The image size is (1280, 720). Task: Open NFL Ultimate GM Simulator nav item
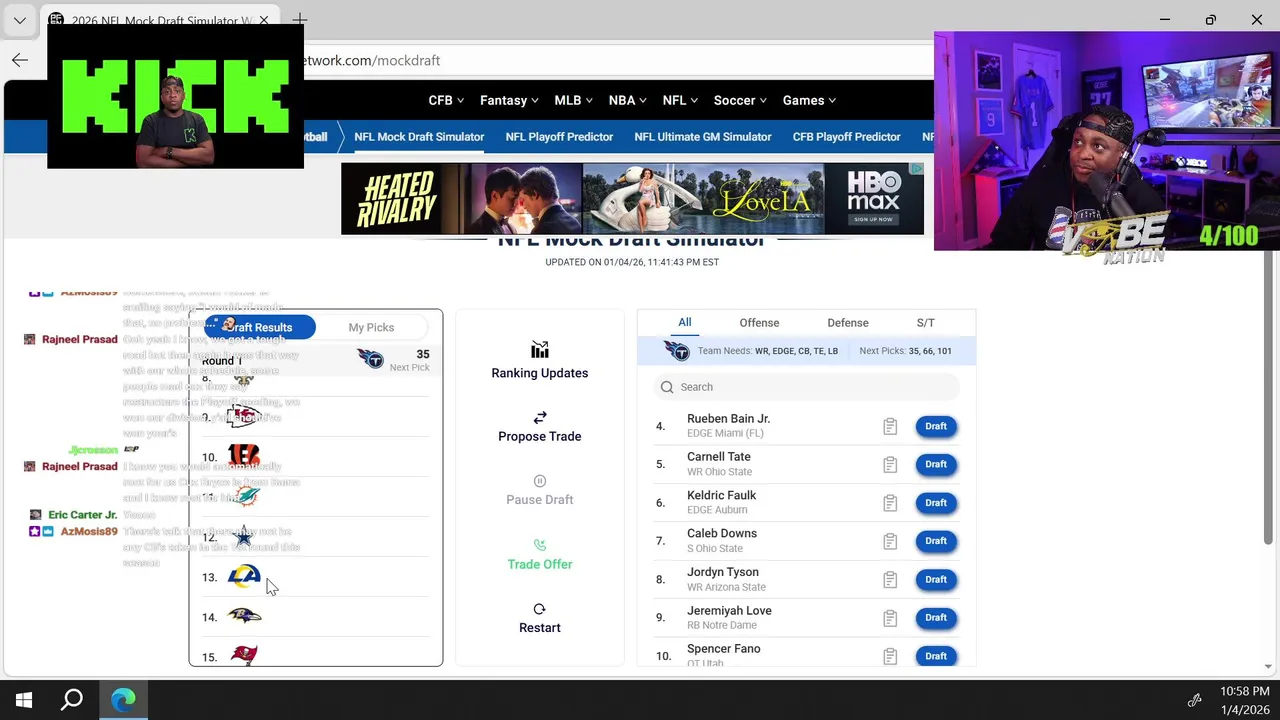(x=703, y=137)
